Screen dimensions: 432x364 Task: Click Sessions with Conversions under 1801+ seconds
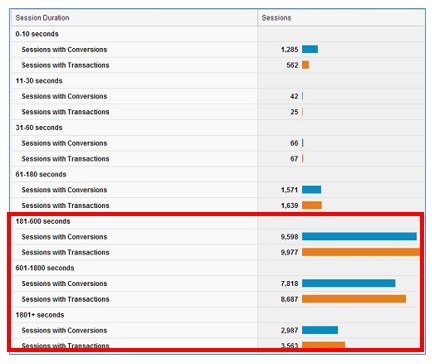point(64,330)
